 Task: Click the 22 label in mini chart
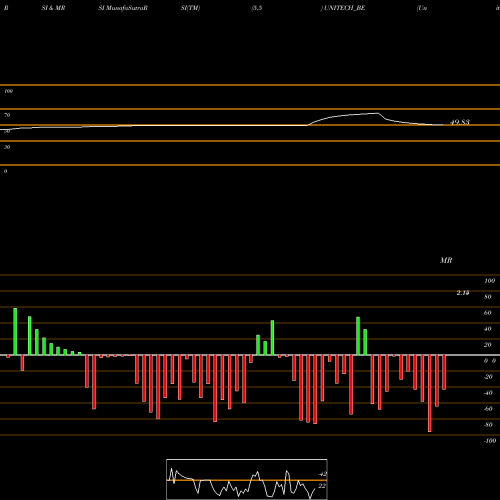click(322, 486)
